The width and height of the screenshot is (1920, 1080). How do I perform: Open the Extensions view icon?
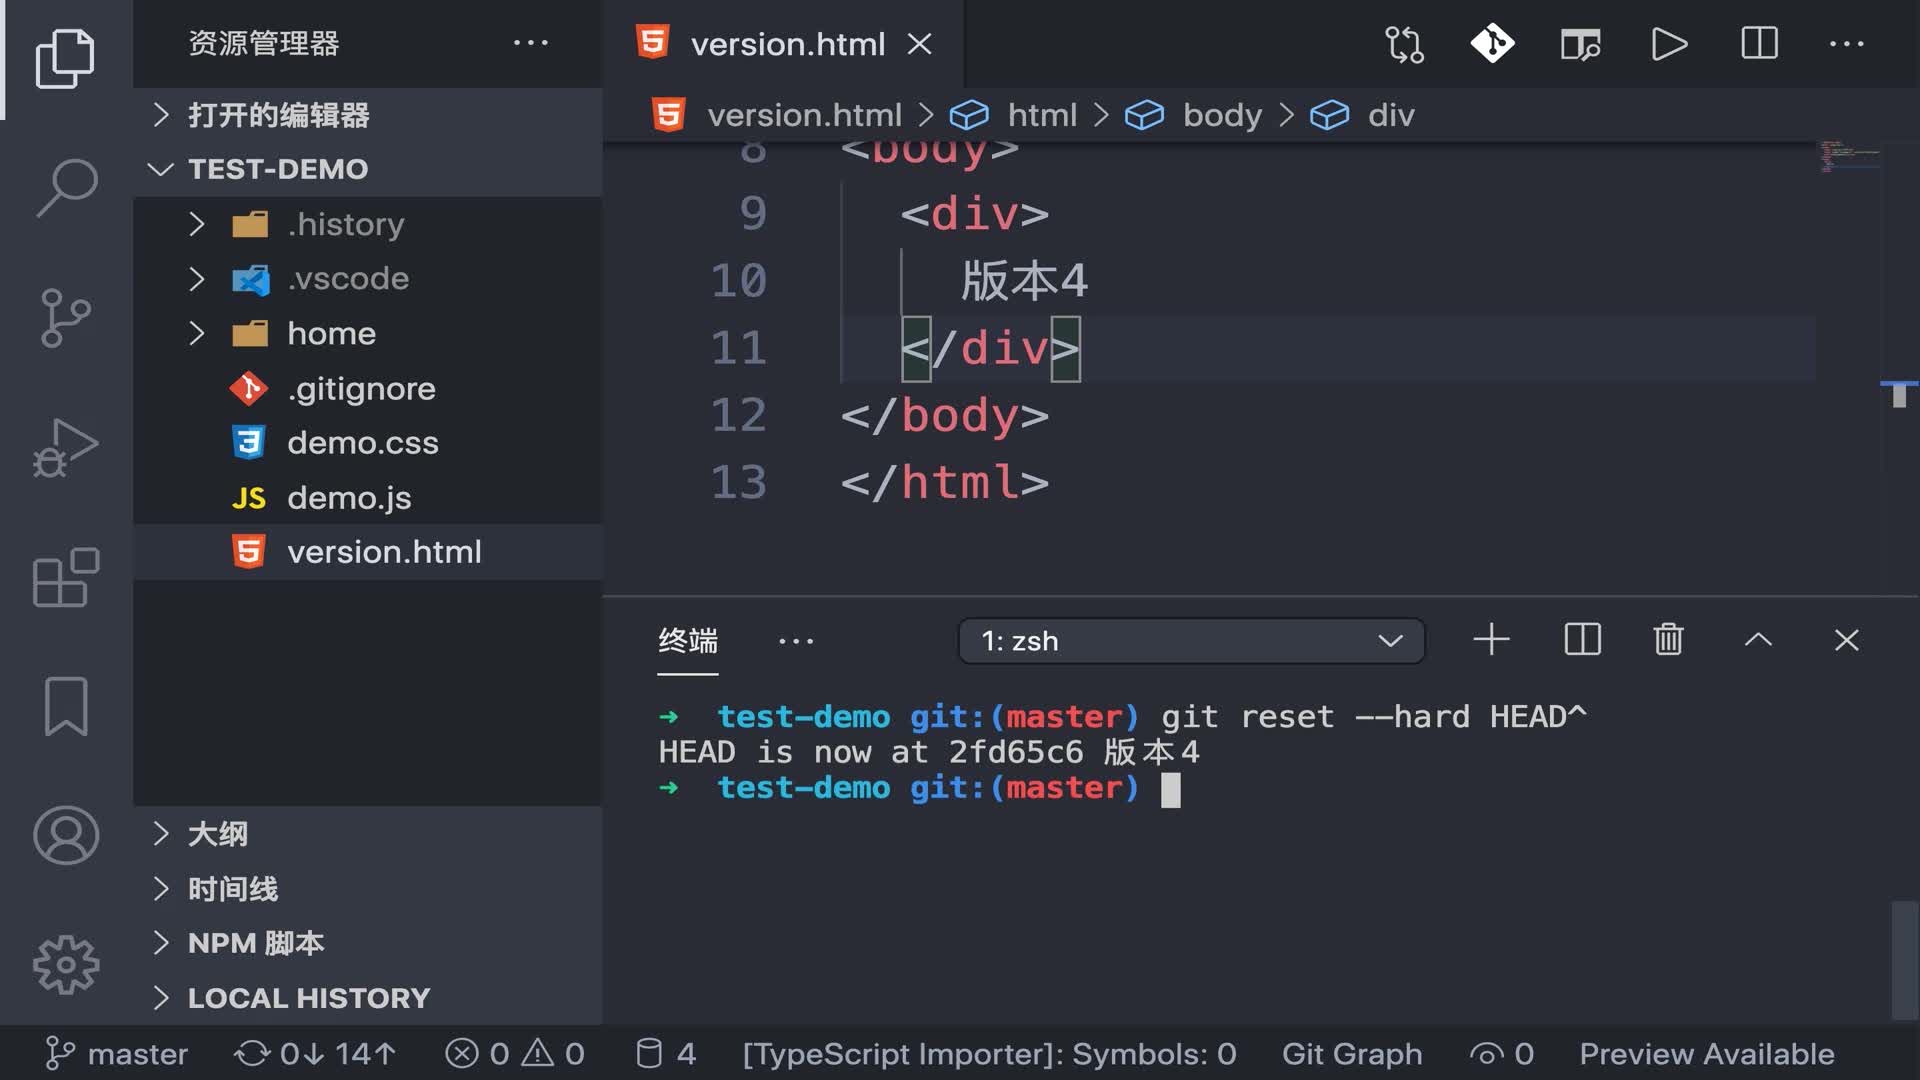point(66,577)
